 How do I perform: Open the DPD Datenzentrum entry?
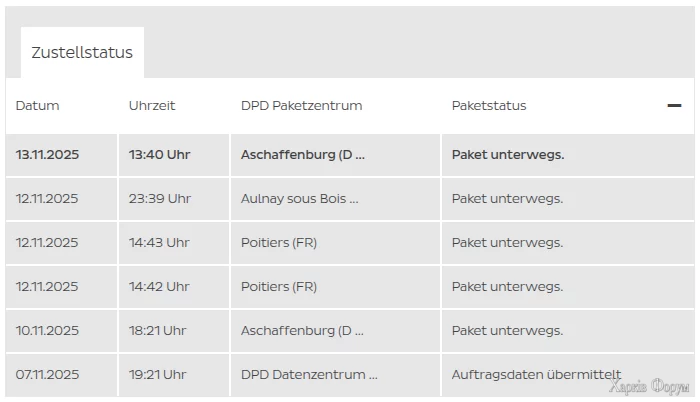click(309, 375)
